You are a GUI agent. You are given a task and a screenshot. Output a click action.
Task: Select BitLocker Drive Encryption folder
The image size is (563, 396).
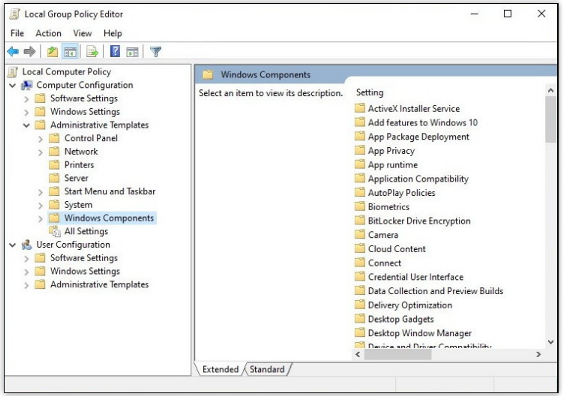click(x=419, y=220)
